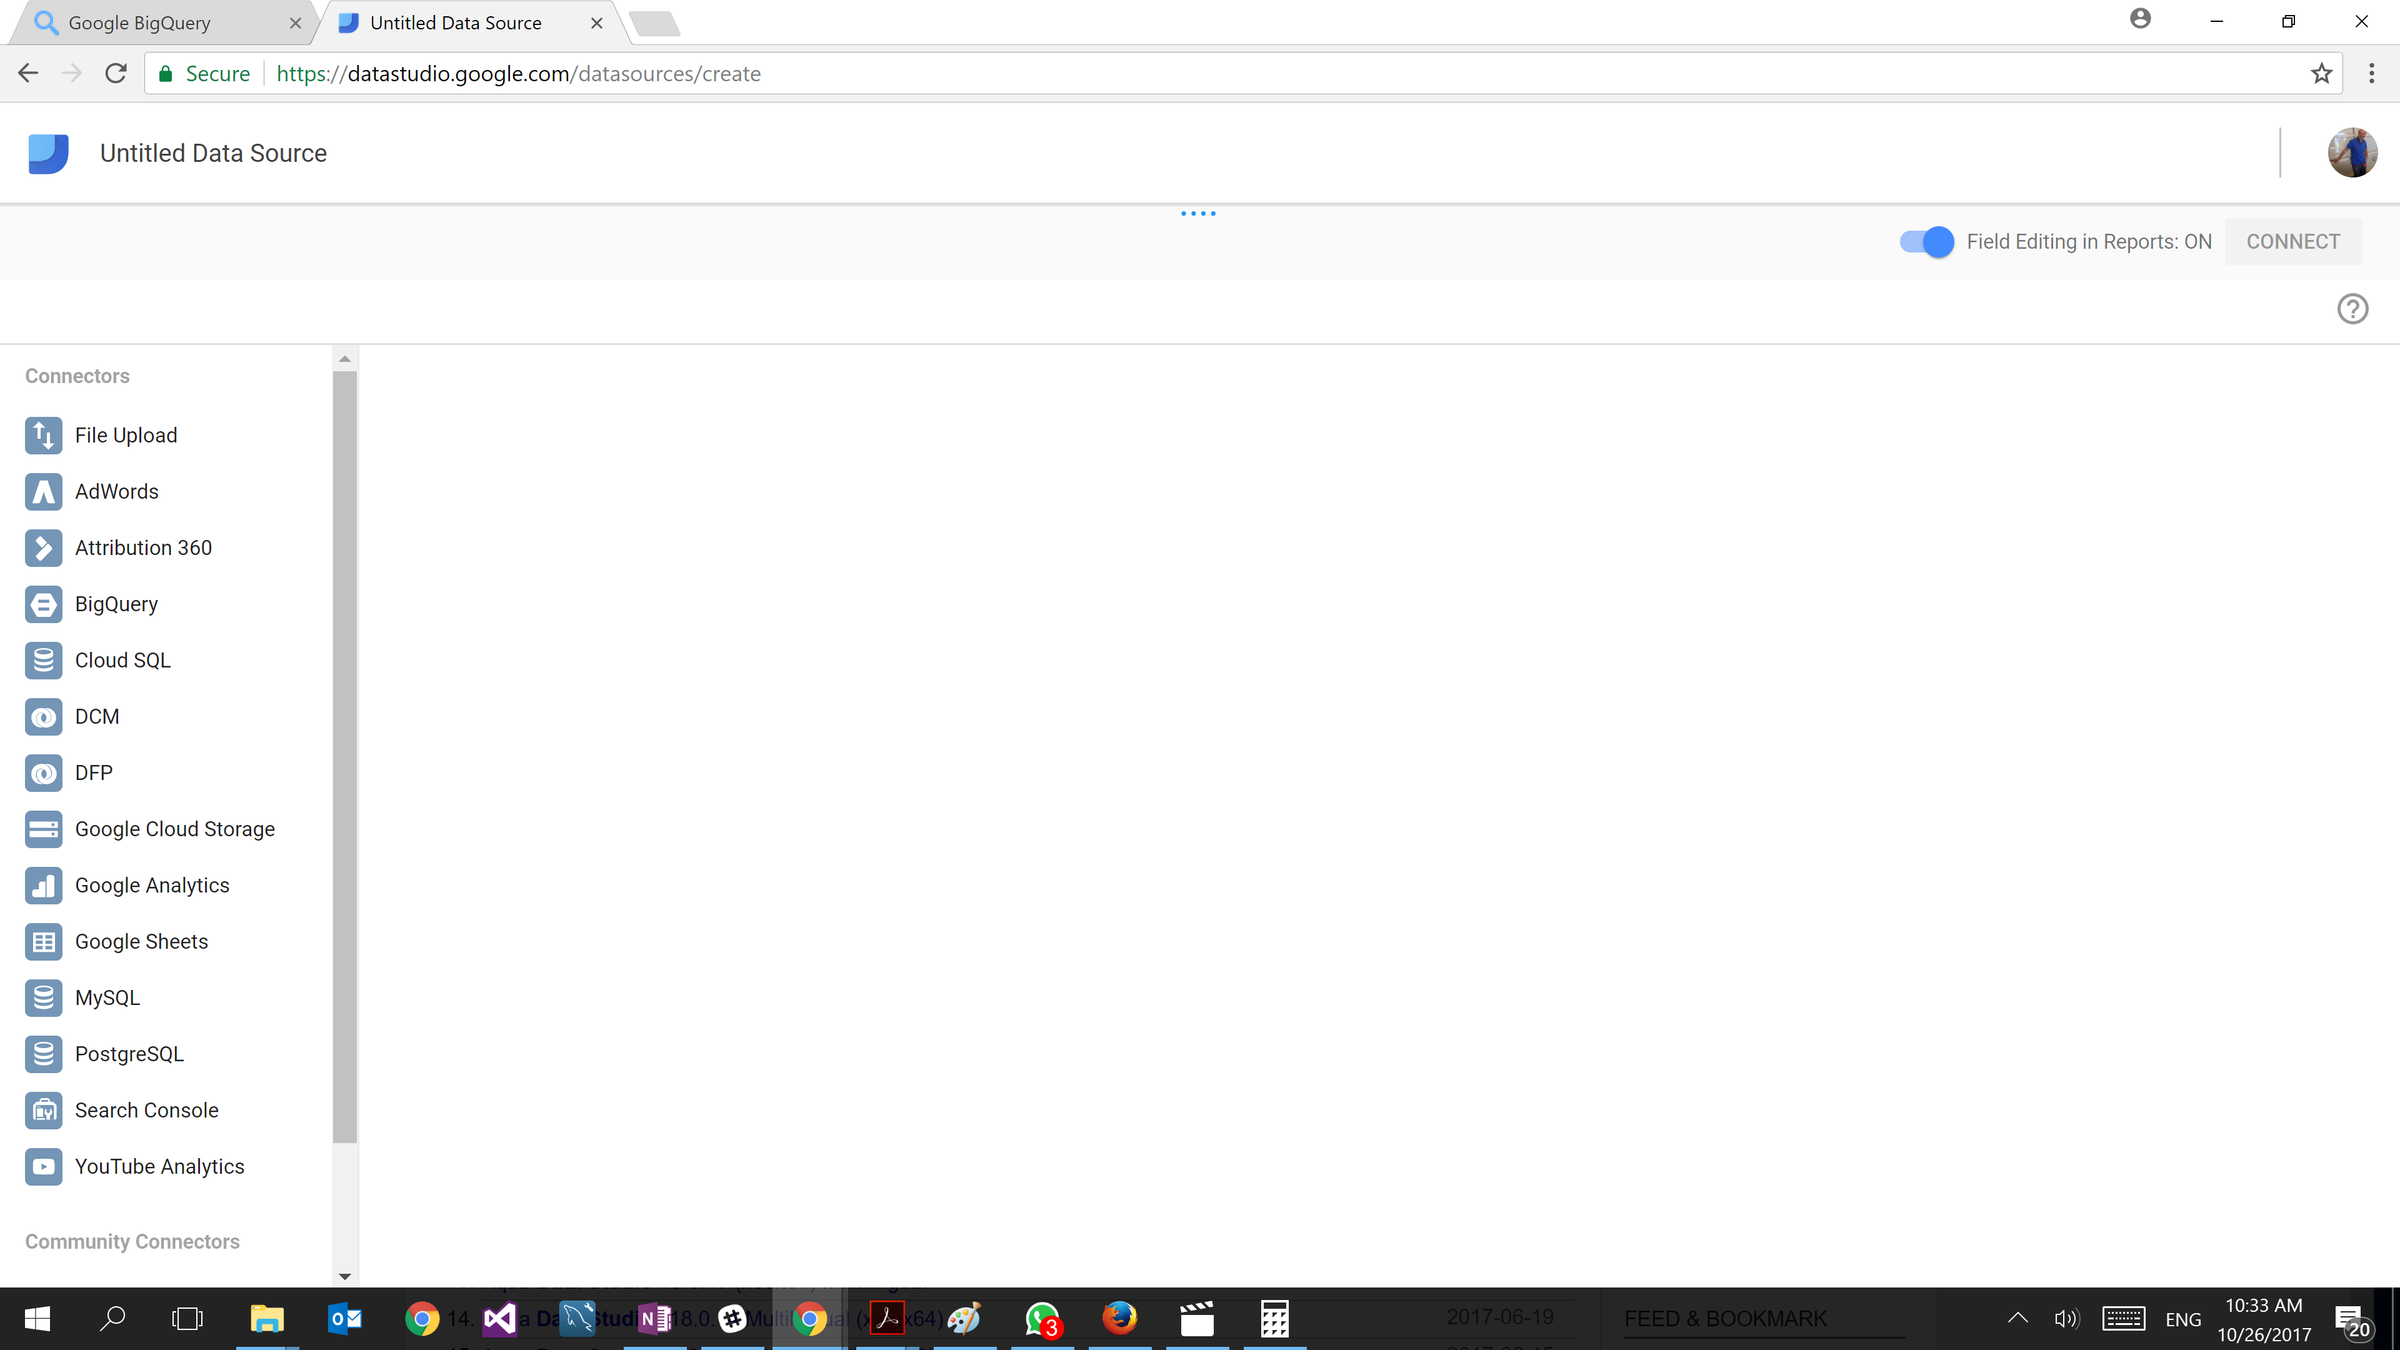Image resolution: width=2400 pixels, height=1350 pixels.
Task: Select the File Upload connector label
Action: click(126, 435)
